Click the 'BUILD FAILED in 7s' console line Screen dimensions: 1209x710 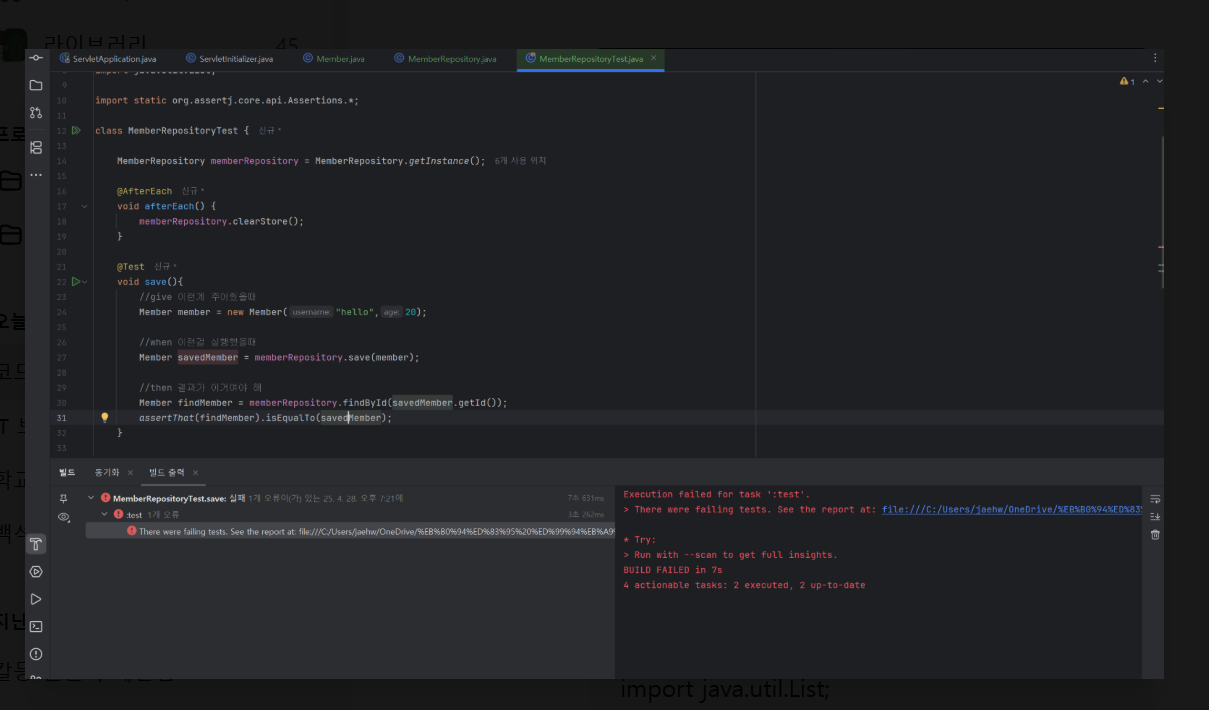[x=672, y=570]
